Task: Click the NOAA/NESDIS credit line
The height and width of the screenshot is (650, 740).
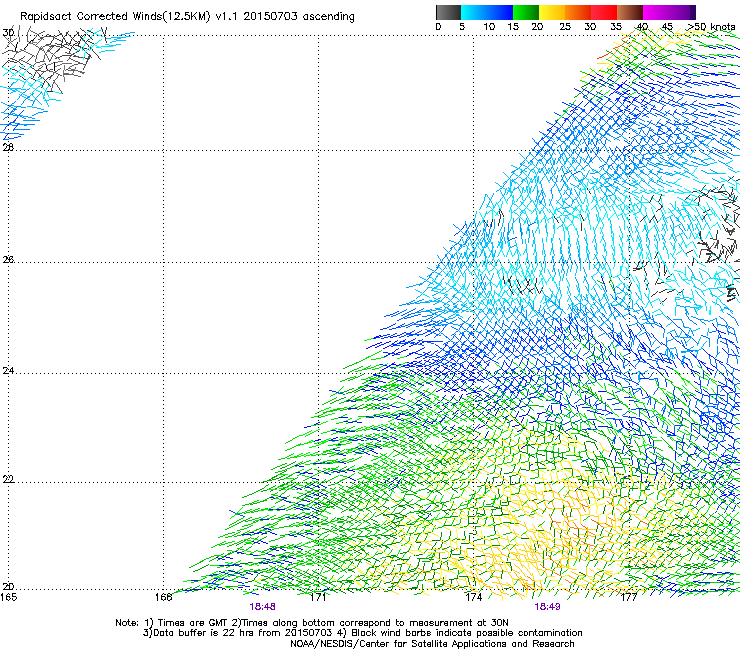Action: click(x=432, y=643)
